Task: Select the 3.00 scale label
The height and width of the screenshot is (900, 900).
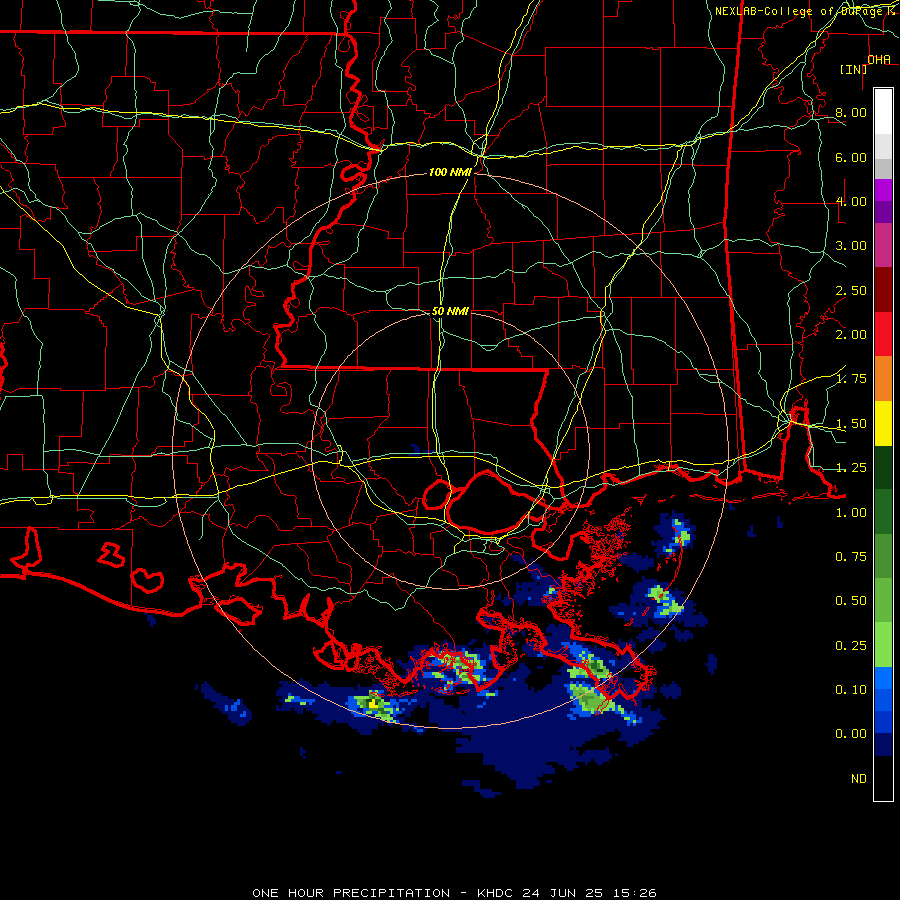Action: click(x=851, y=246)
